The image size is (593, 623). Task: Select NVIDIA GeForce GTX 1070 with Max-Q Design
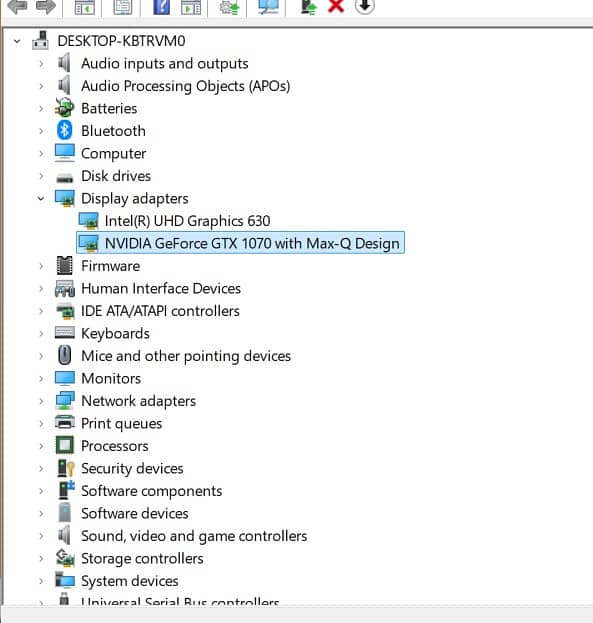click(252, 243)
